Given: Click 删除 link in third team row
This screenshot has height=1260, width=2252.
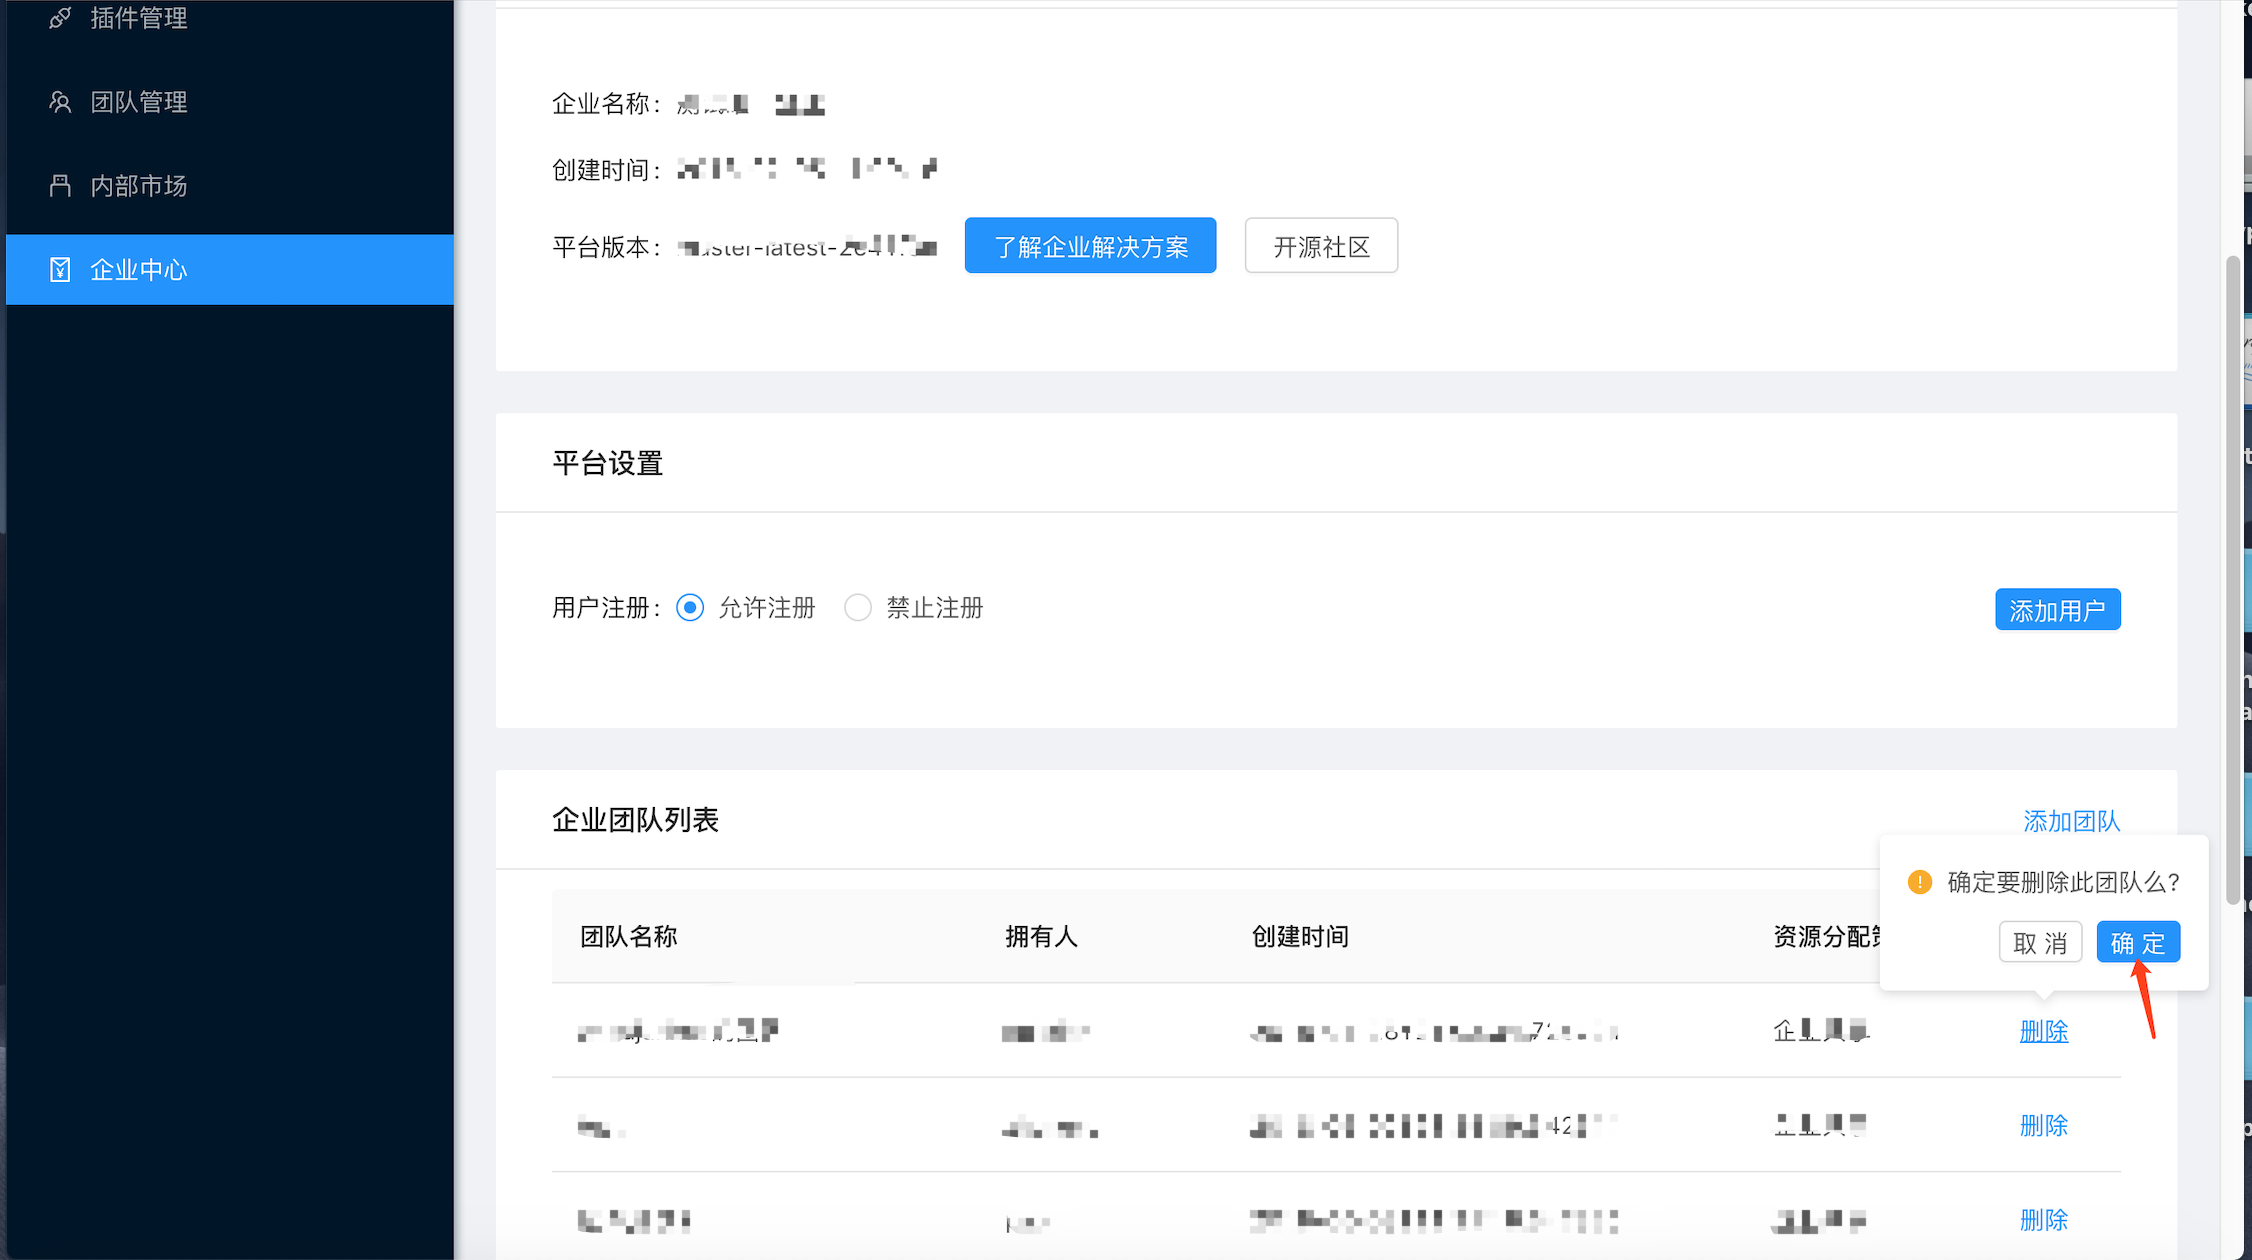Looking at the screenshot, I should [2044, 1220].
